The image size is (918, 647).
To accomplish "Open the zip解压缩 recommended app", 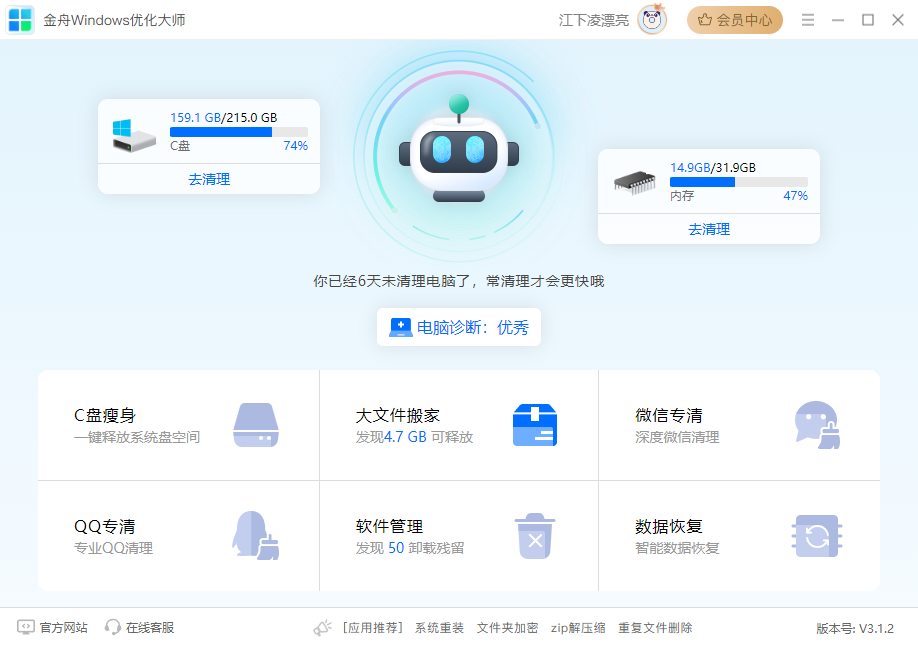I will [x=578, y=628].
